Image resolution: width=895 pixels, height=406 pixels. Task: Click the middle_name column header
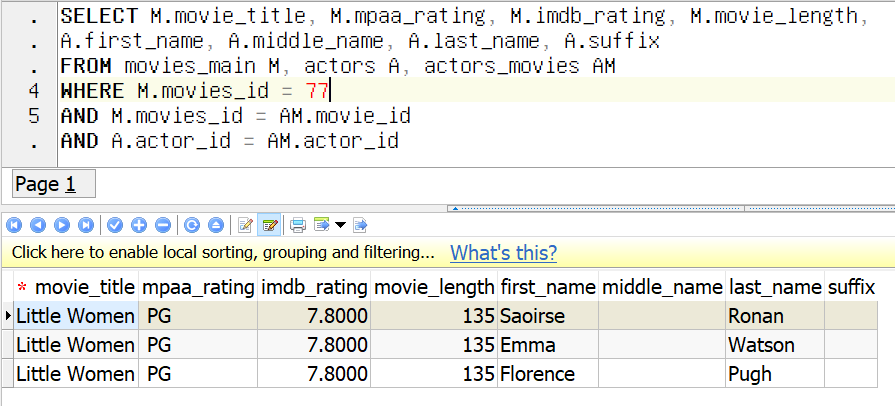[x=662, y=287]
